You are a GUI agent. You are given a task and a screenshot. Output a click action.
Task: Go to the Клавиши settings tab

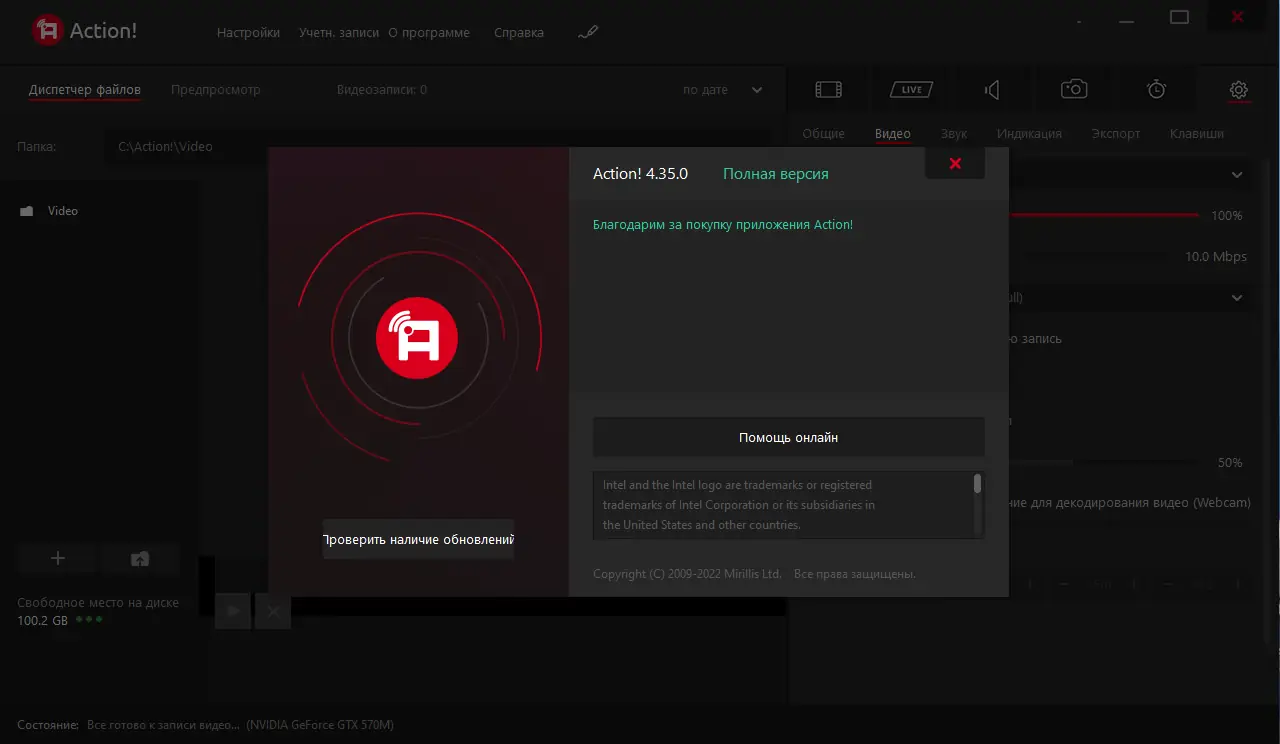click(1197, 134)
